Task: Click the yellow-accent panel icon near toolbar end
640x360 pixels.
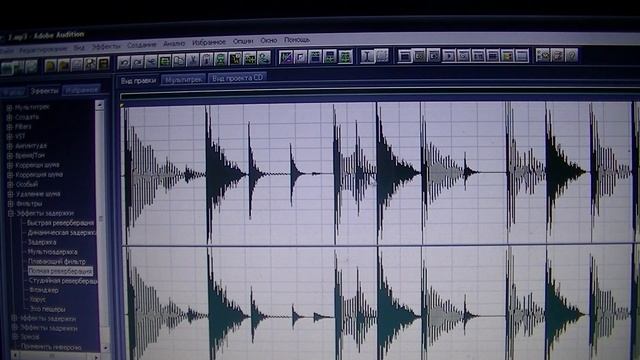Action: click(x=507, y=56)
